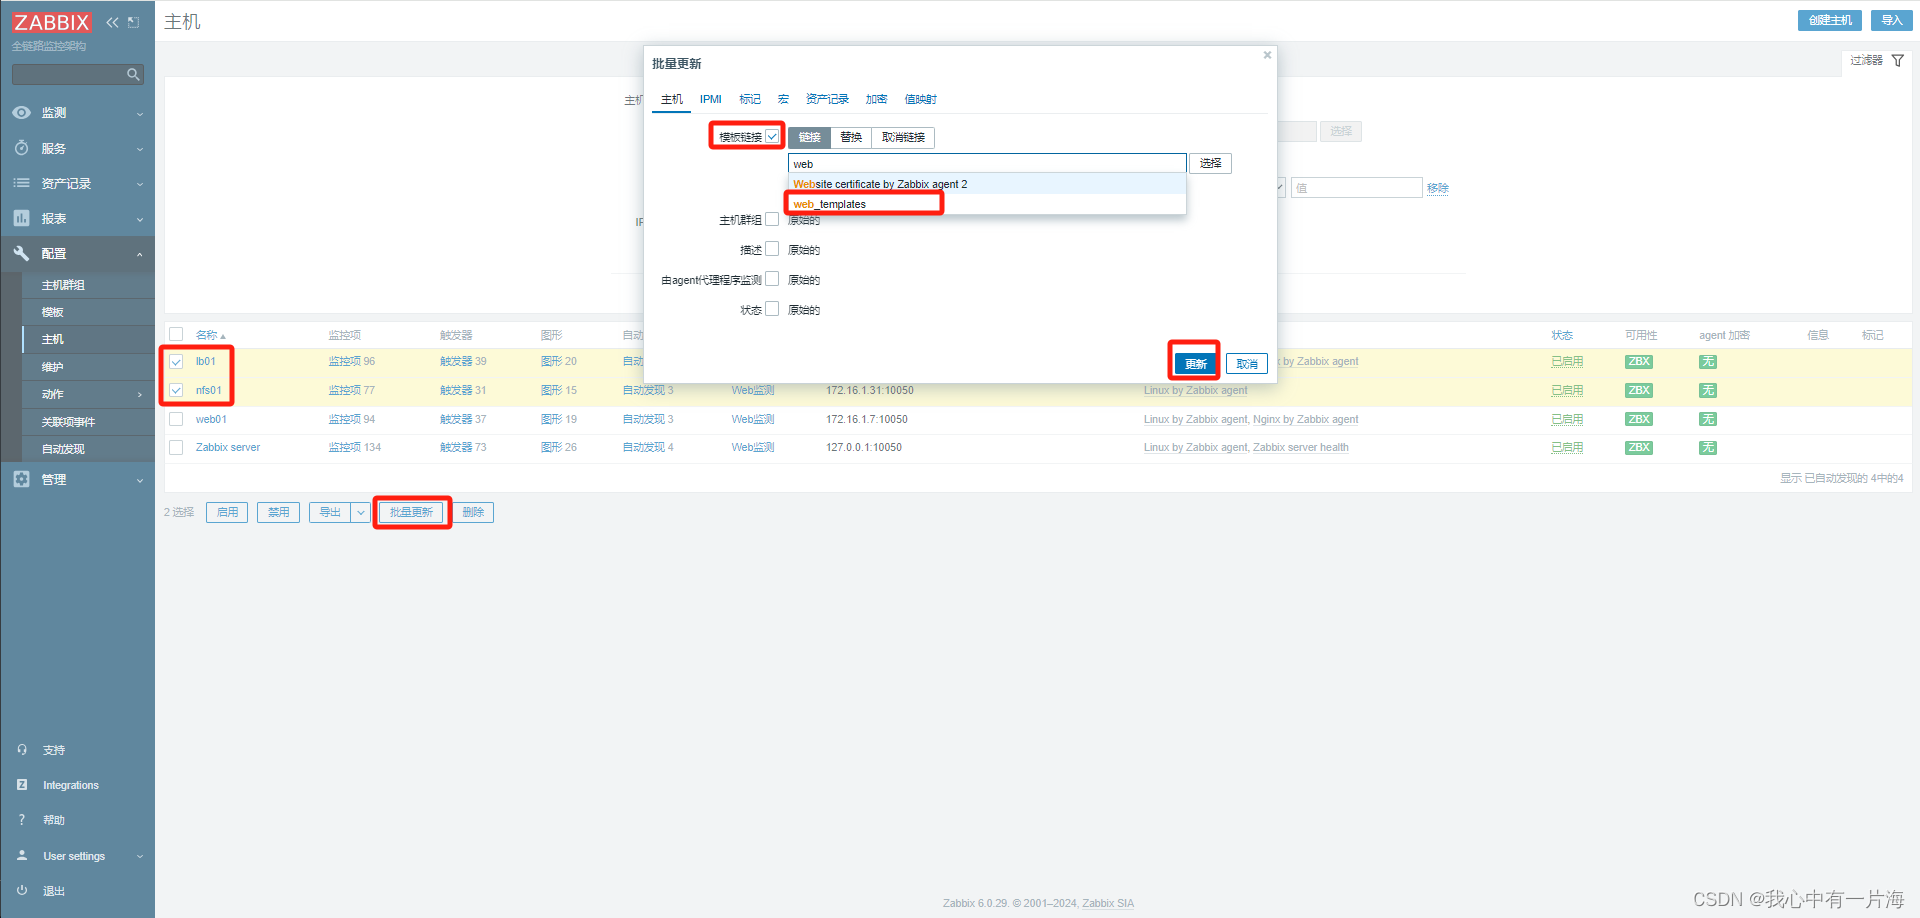Open the web01 host link
Image resolution: width=1920 pixels, height=918 pixels.
211,419
